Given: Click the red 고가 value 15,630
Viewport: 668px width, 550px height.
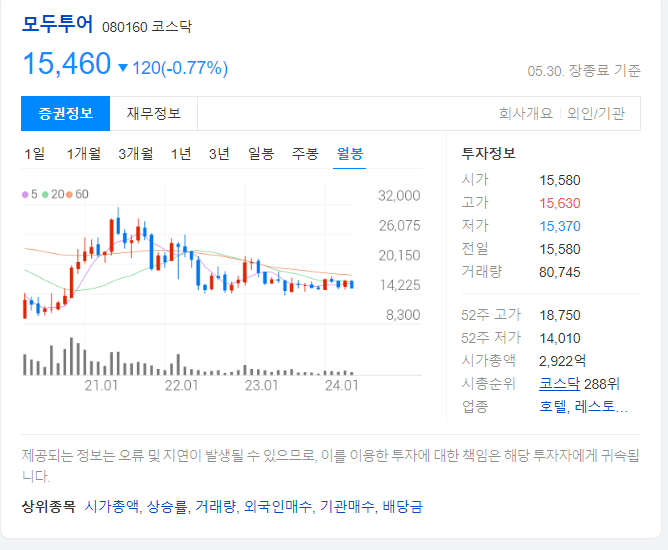Looking at the screenshot, I should pyautogui.click(x=560, y=203).
